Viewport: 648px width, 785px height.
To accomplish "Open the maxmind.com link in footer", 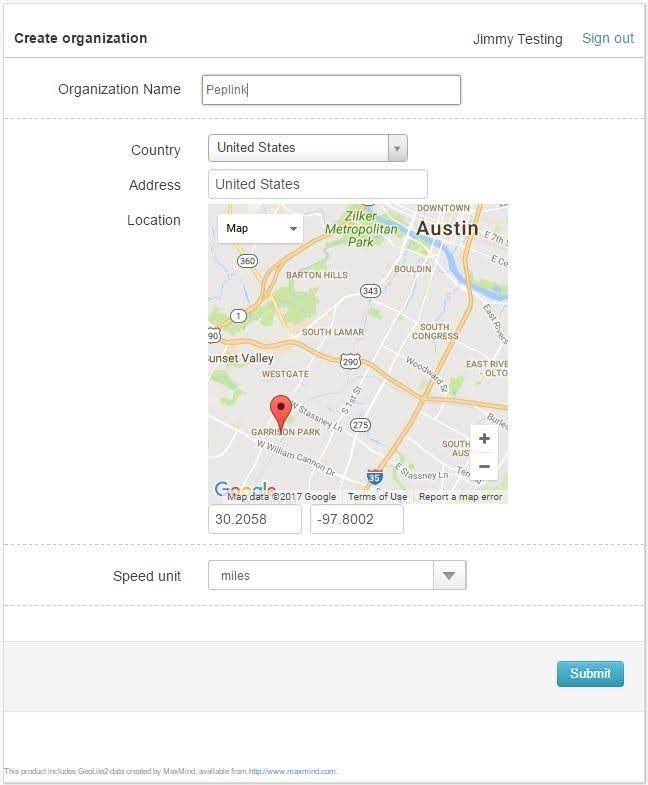I will coord(292,771).
